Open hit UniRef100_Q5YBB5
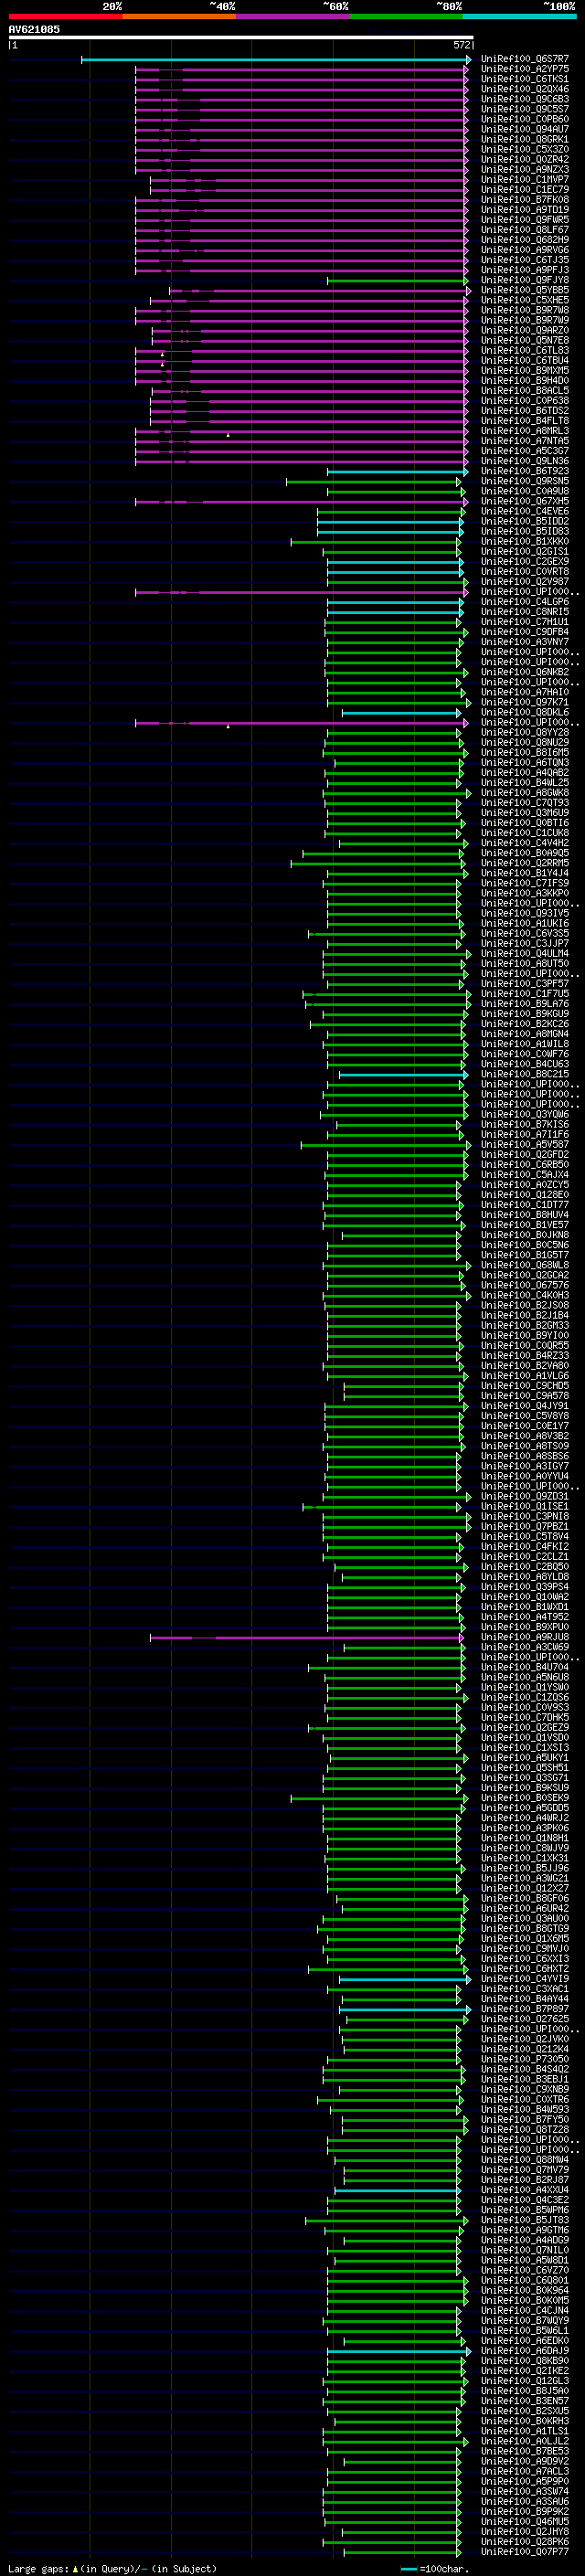Screen dimensions: 585x2576 coord(525,290)
